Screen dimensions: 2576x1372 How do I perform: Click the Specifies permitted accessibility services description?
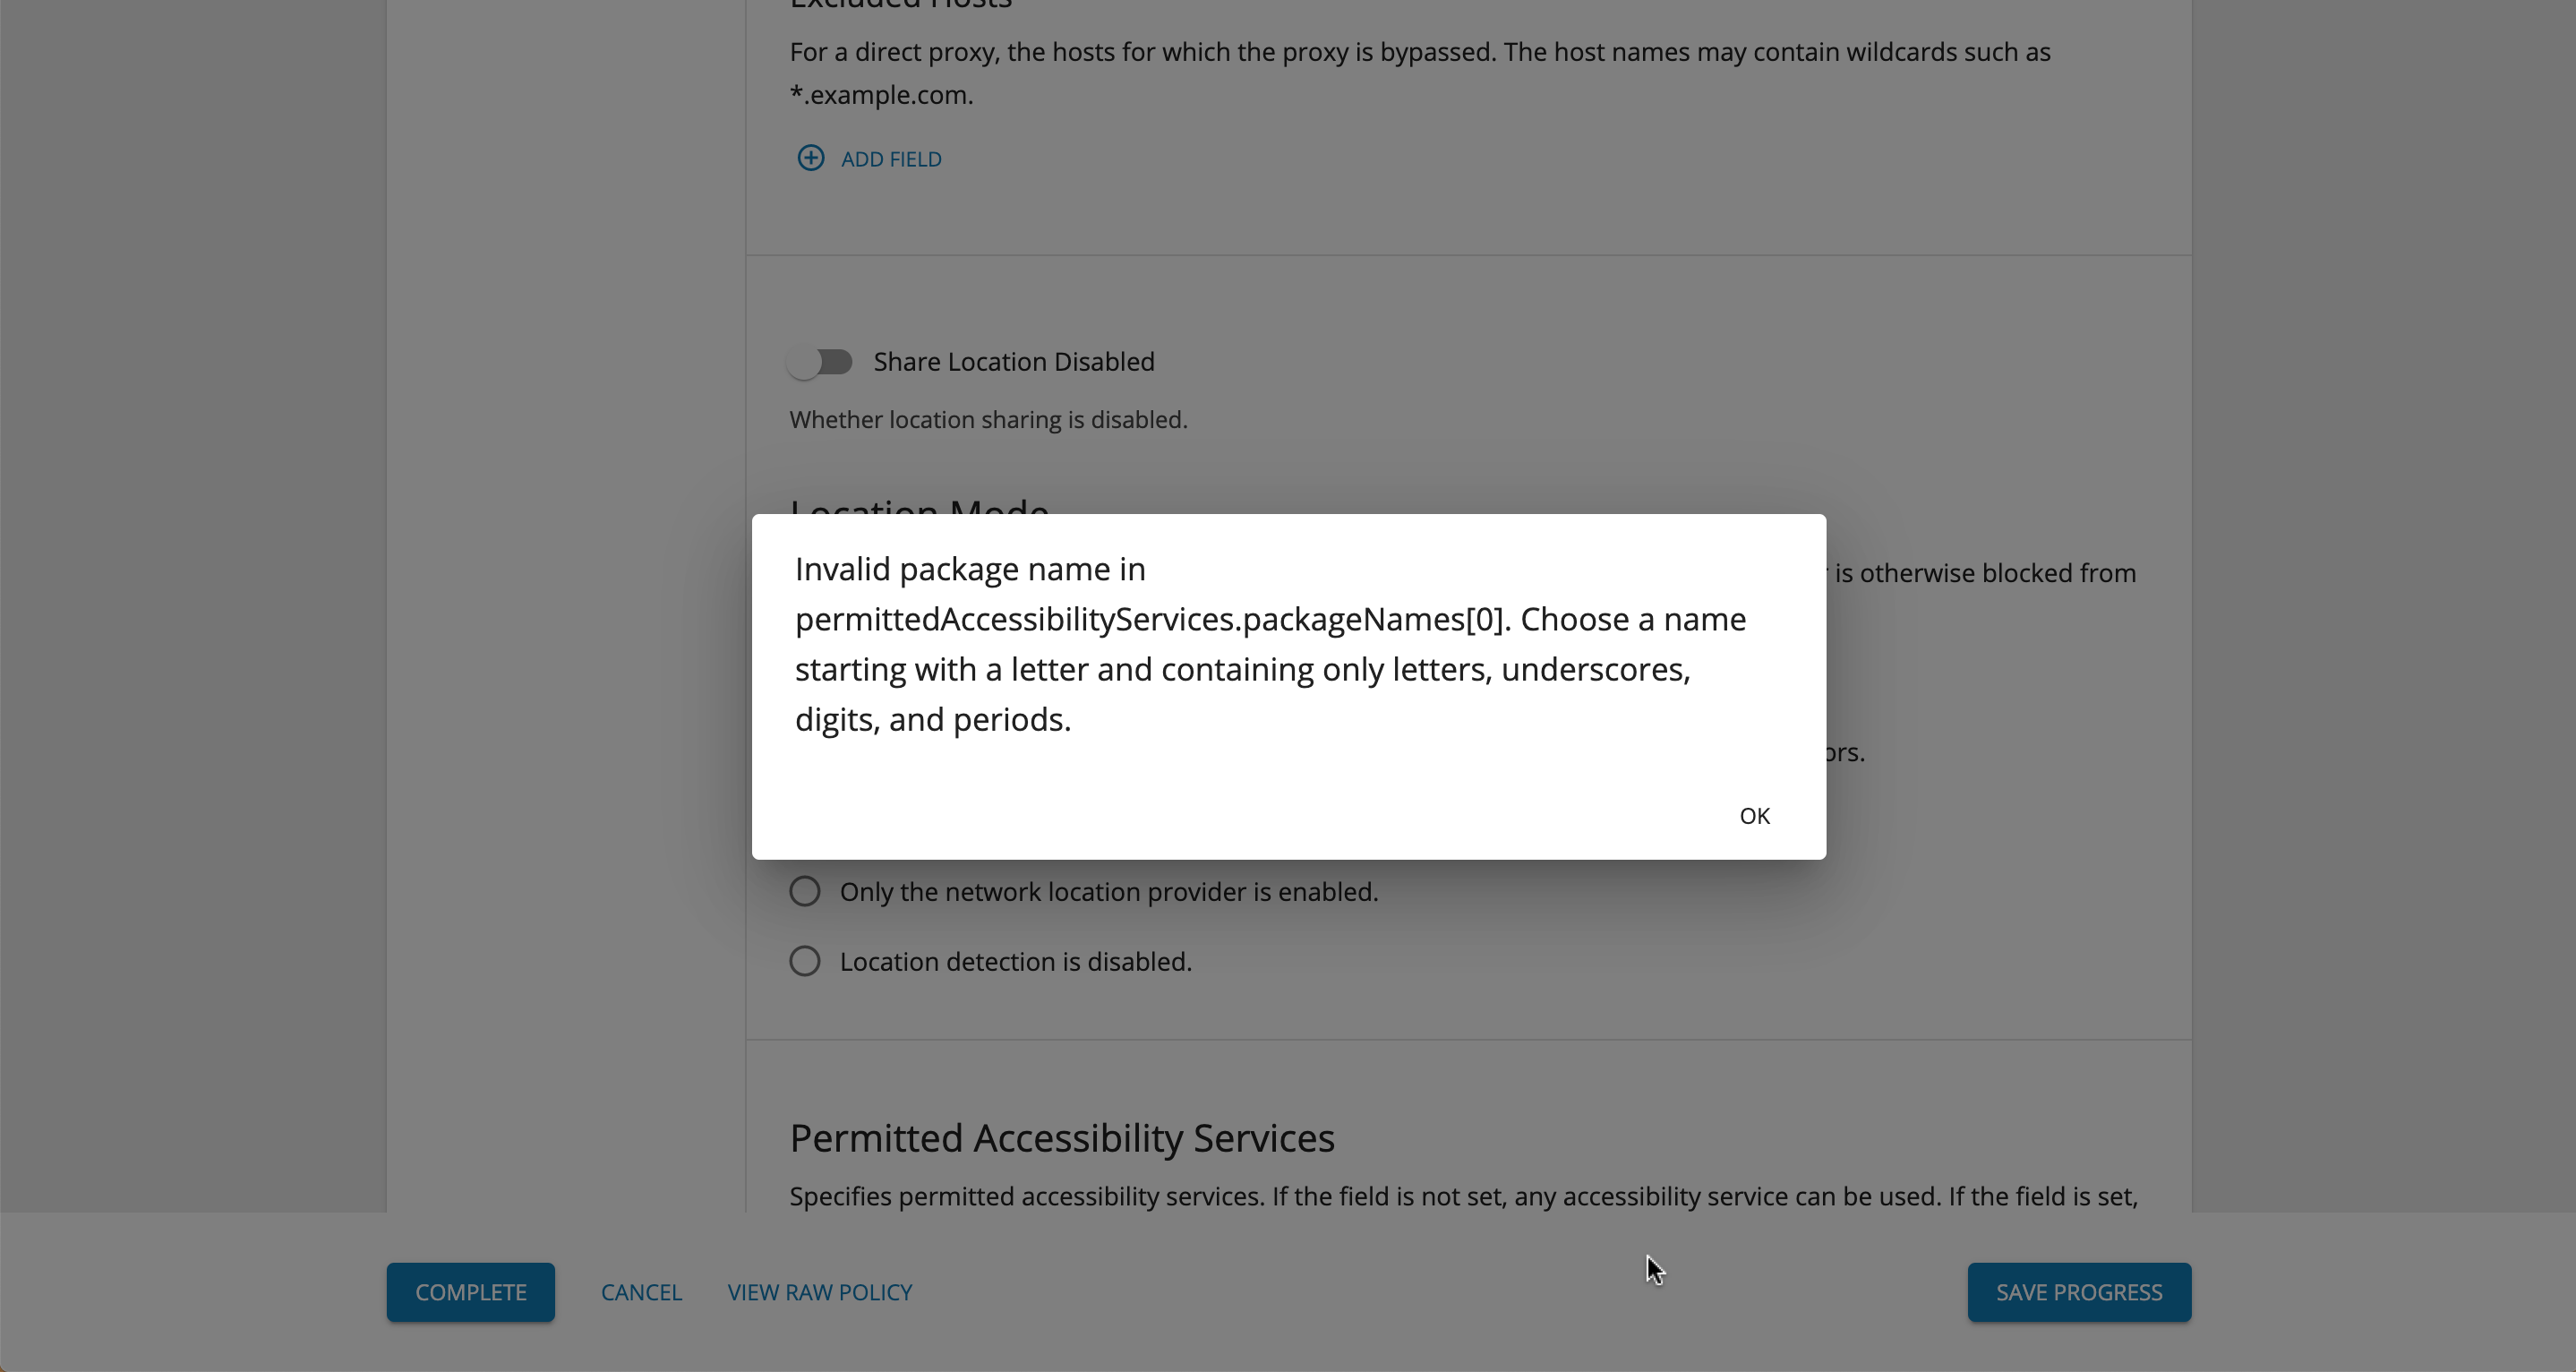point(1464,1196)
